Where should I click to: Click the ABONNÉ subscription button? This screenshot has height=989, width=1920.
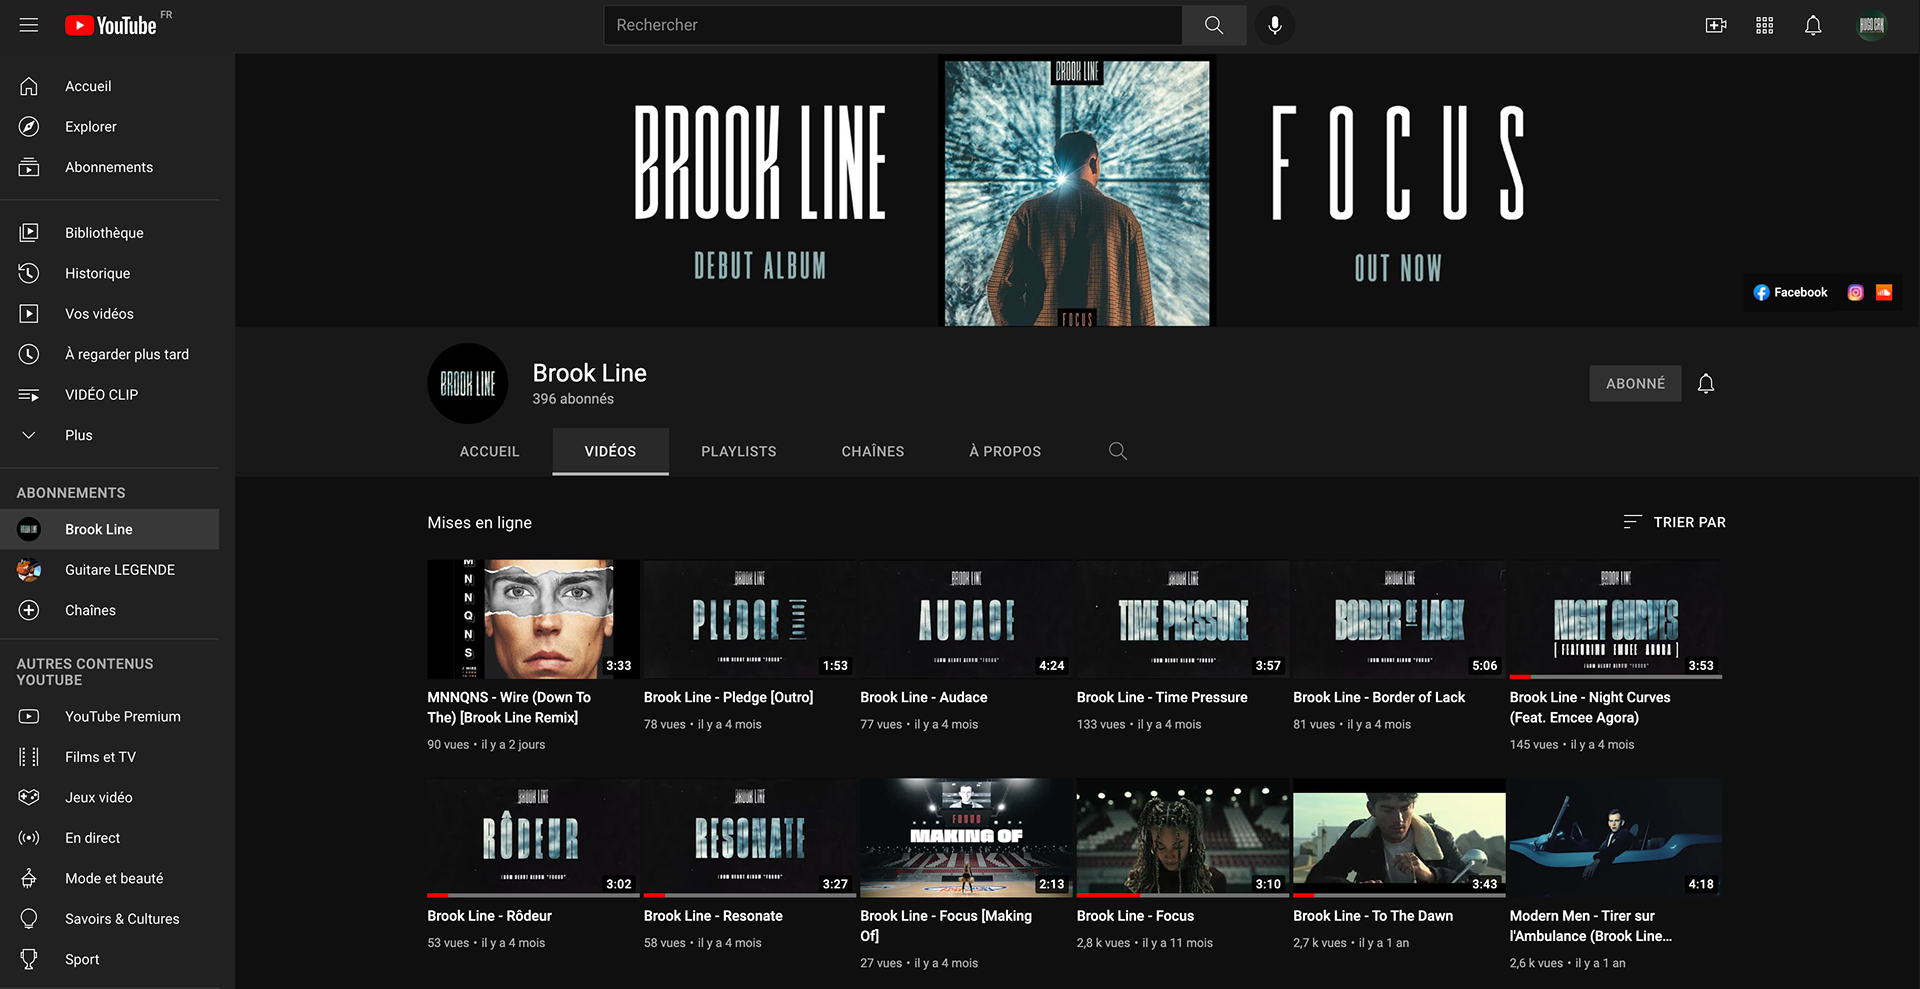coord(1635,383)
